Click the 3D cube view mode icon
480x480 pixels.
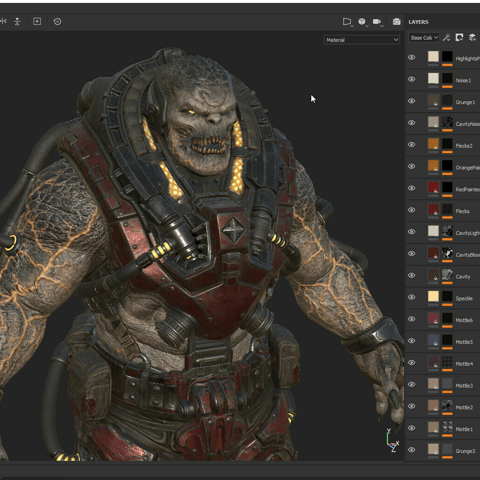(x=363, y=22)
